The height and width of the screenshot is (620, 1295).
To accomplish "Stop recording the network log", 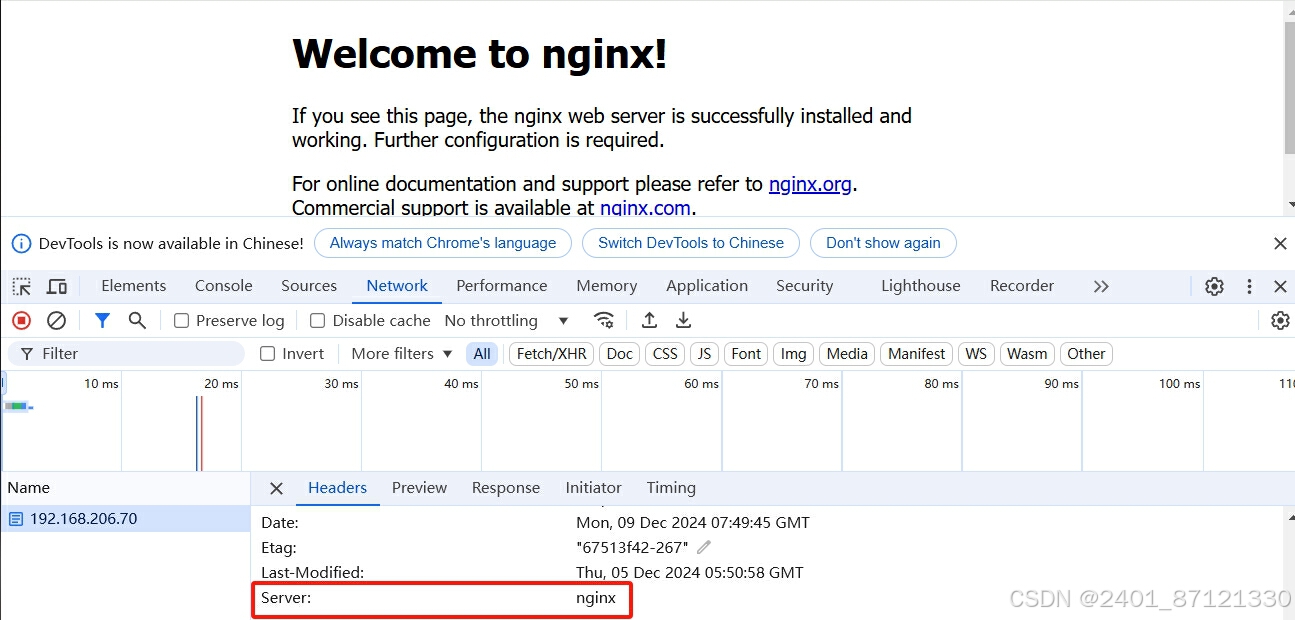I will [22, 321].
